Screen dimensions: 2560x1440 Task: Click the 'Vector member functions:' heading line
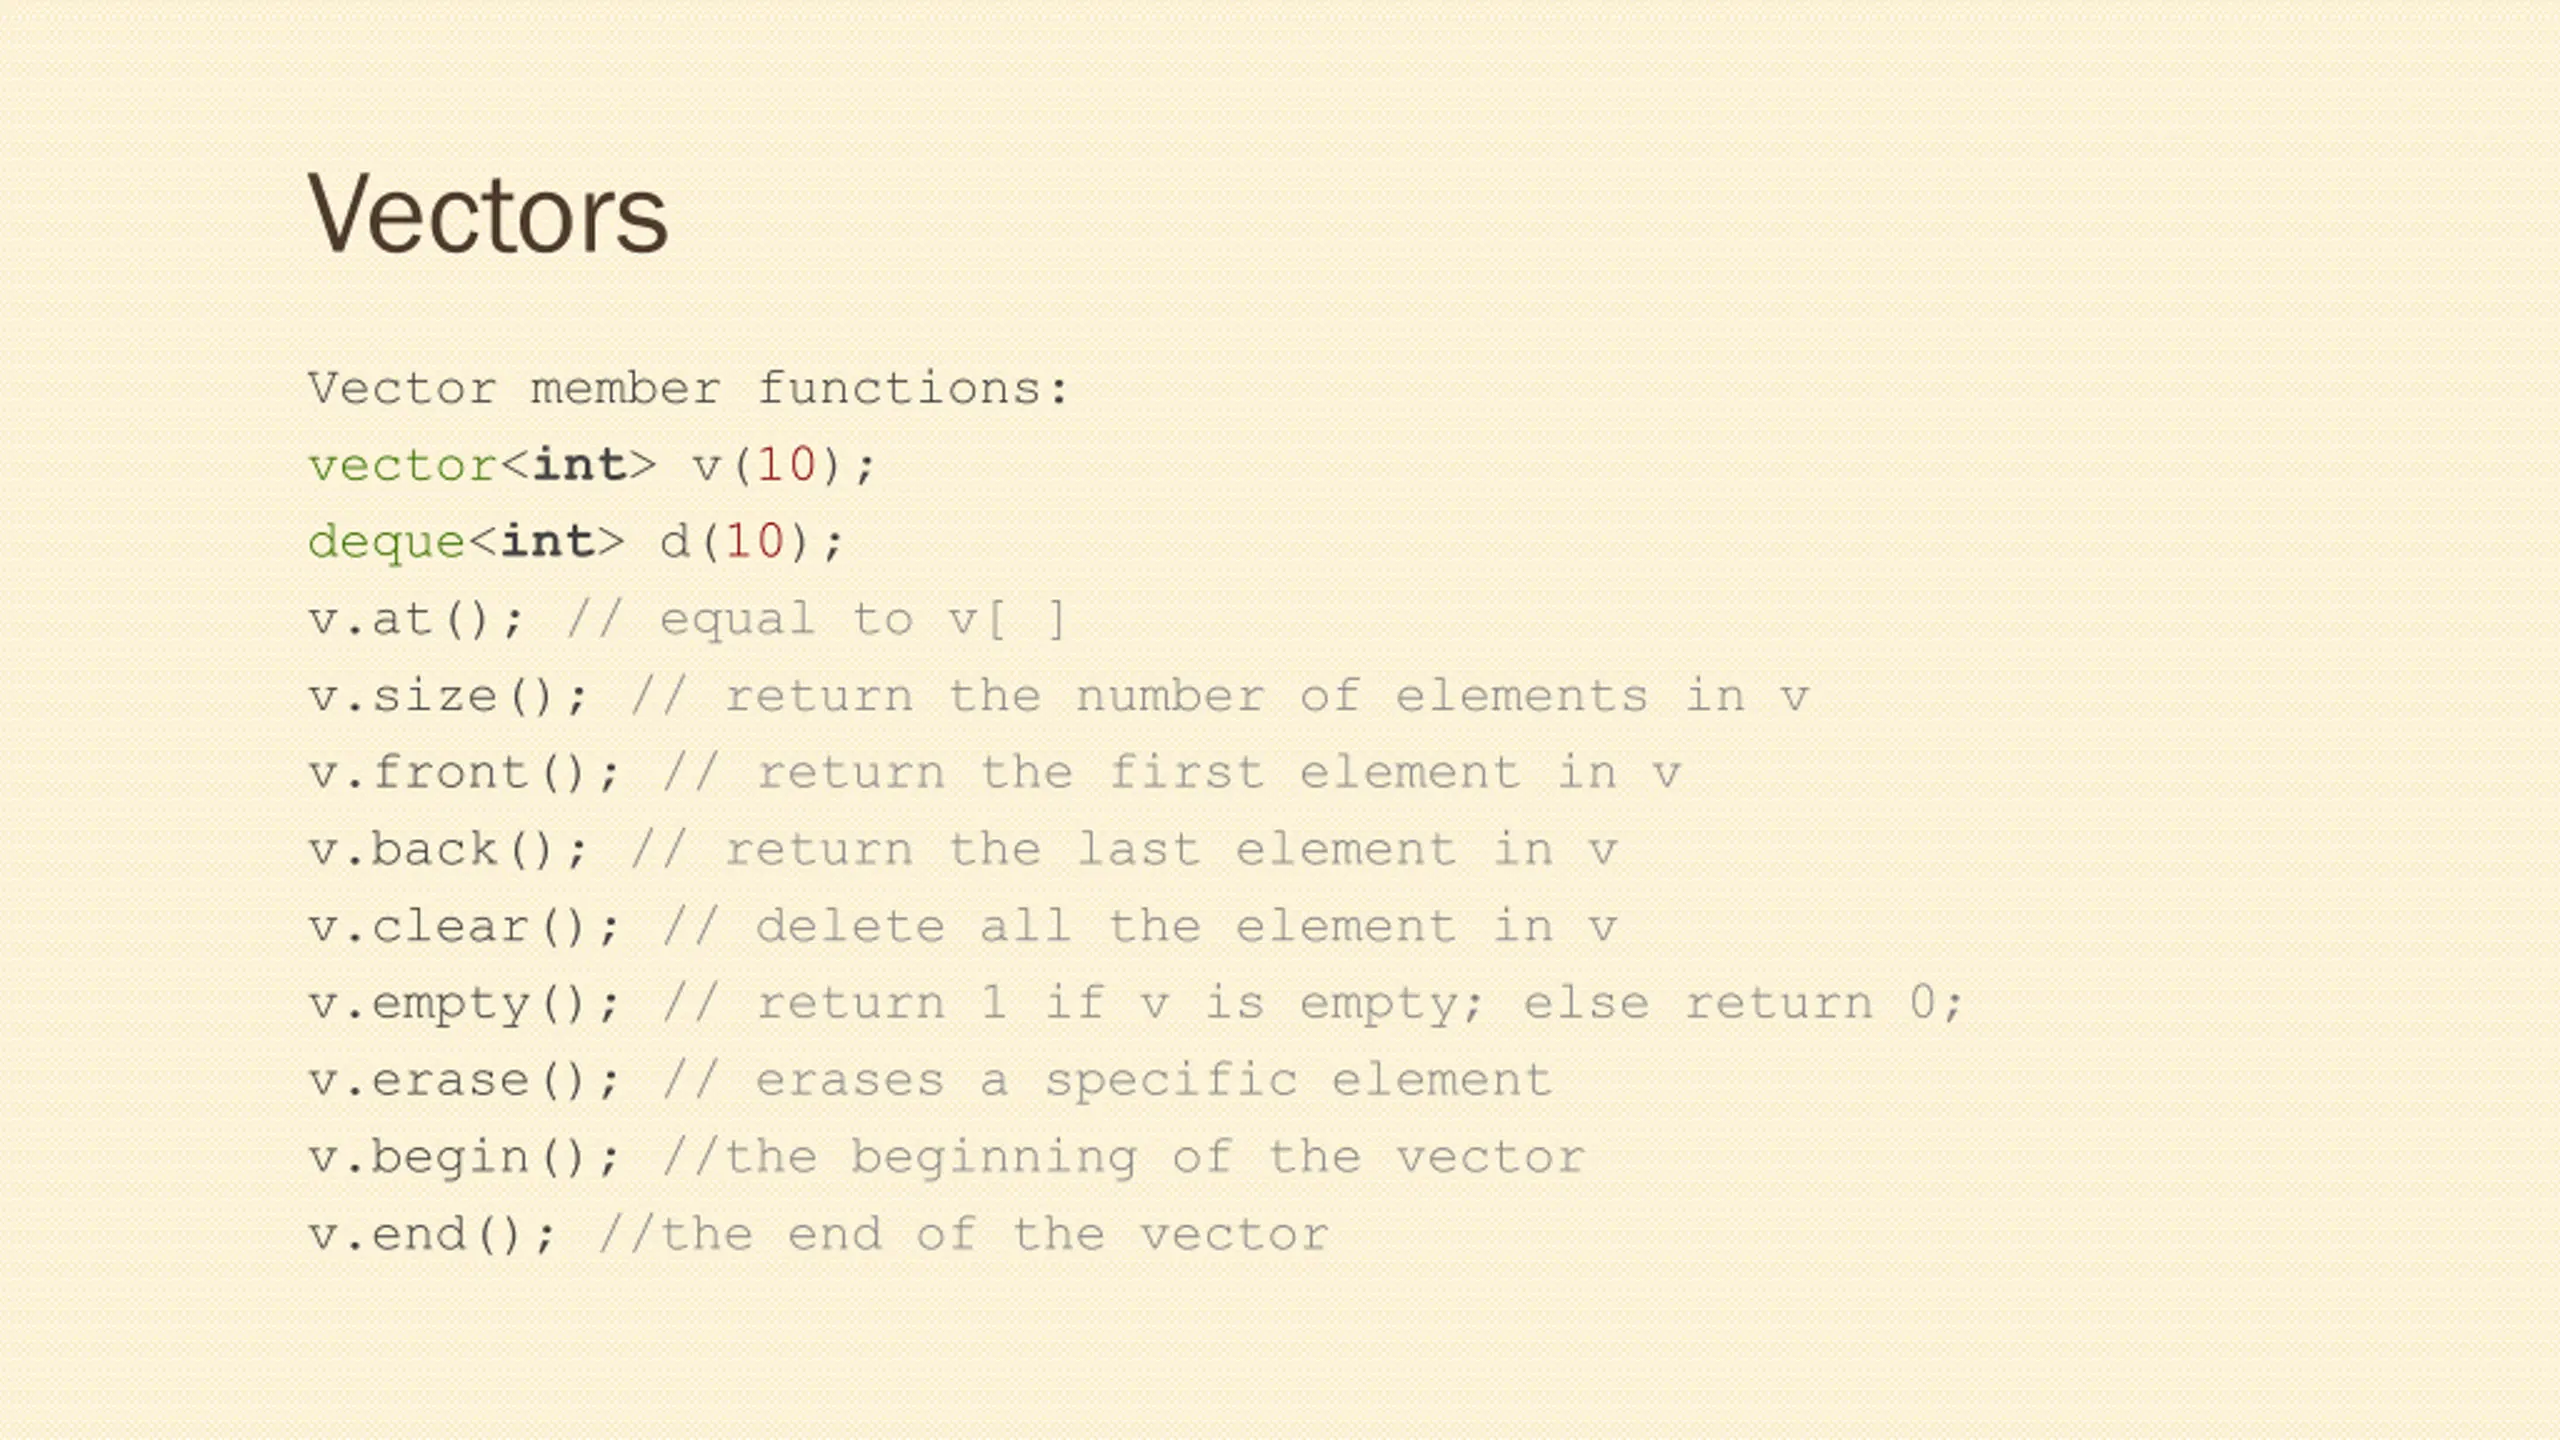[x=689, y=388]
